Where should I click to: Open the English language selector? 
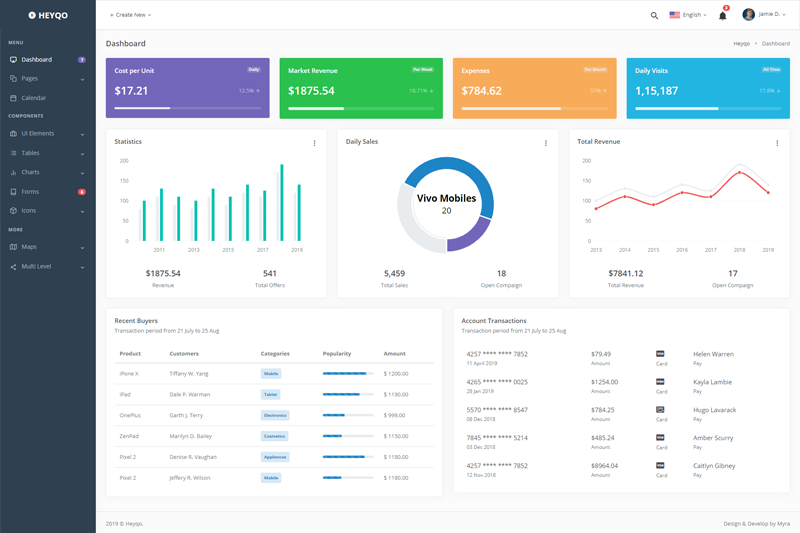(687, 15)
